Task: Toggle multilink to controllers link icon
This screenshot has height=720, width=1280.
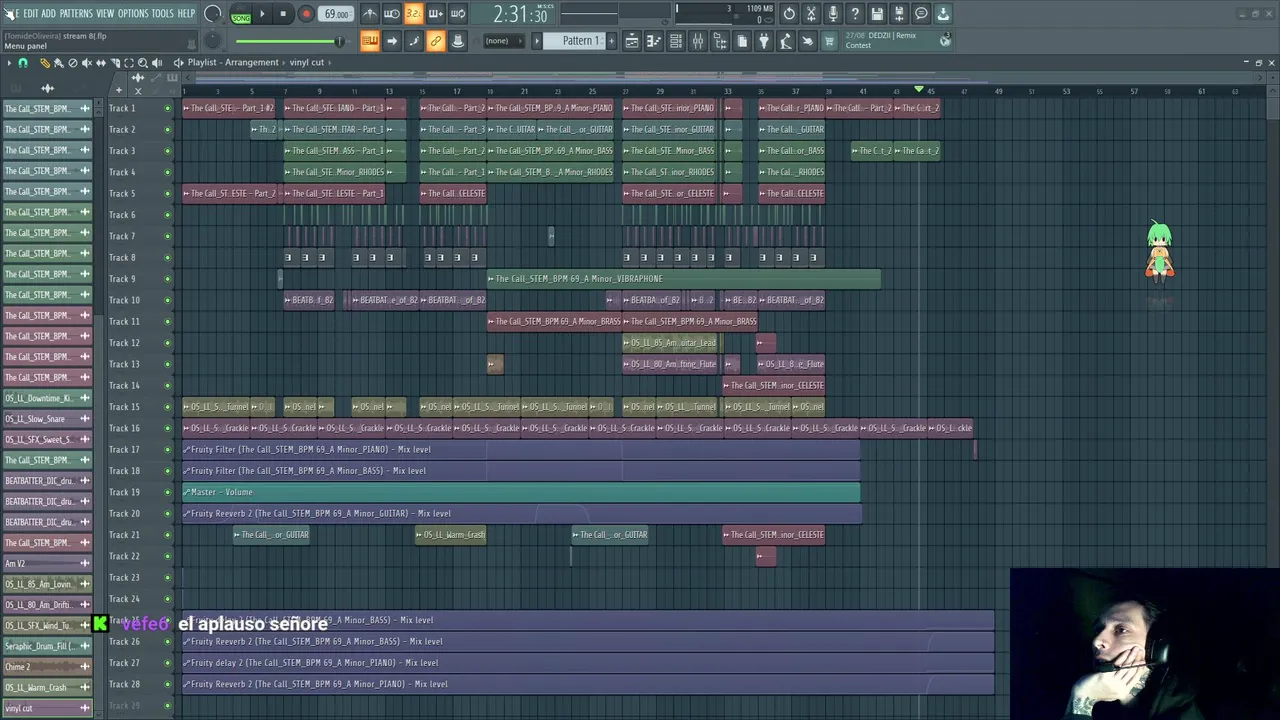Action: (x=435, y=41)
